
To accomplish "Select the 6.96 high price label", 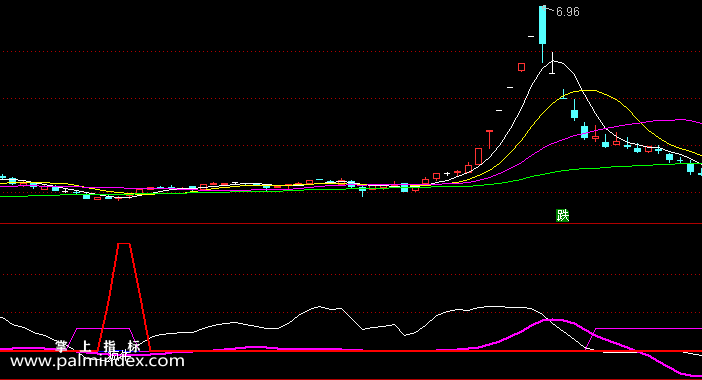I will 567,12.
